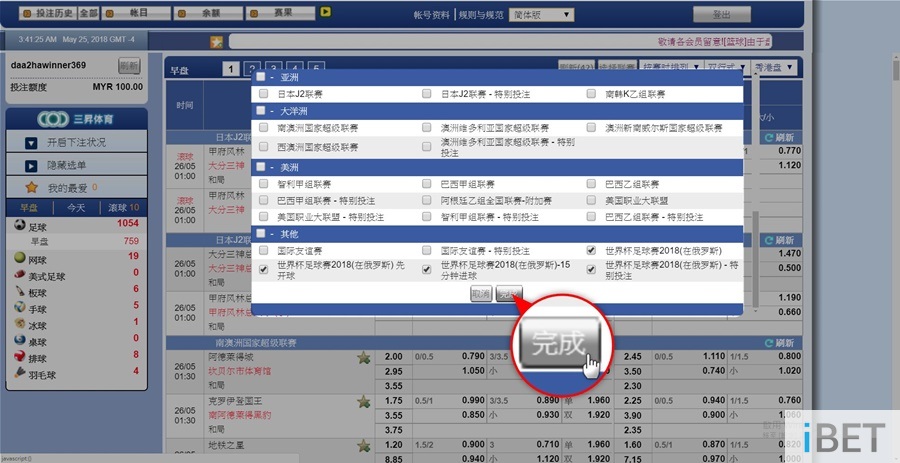Click the 排球 volleyball icon

pyautogui.click(x=20, y=357)
